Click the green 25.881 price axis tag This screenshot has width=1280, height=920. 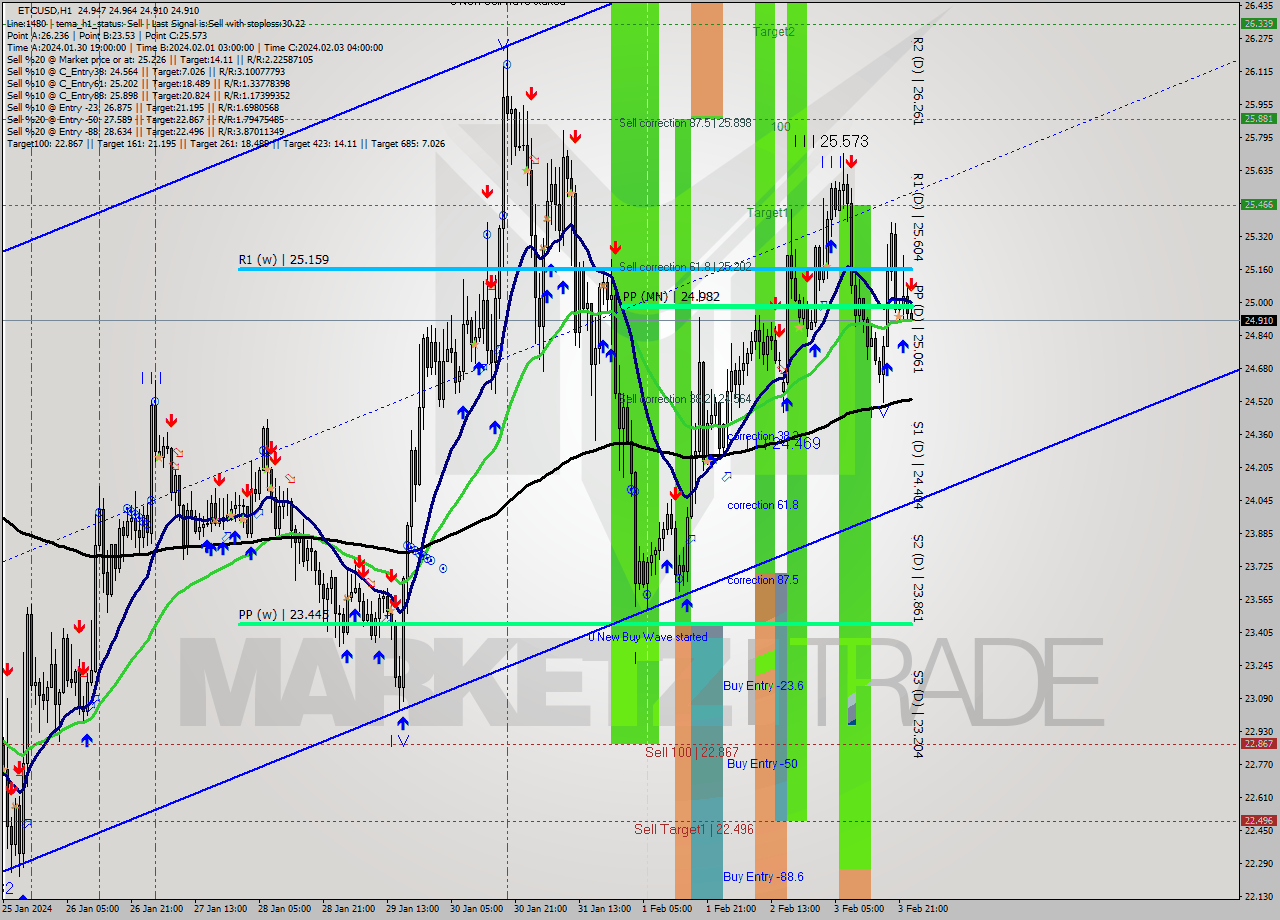pyautogui.click(x=1257, y=118)
